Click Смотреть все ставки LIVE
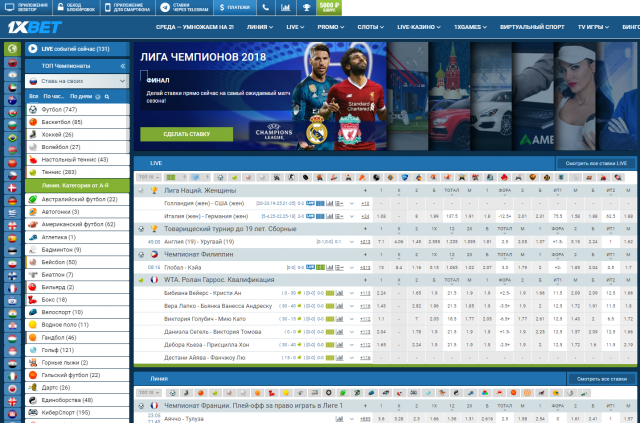This screenshot has width=640, height=423. (x=596, y=163)
